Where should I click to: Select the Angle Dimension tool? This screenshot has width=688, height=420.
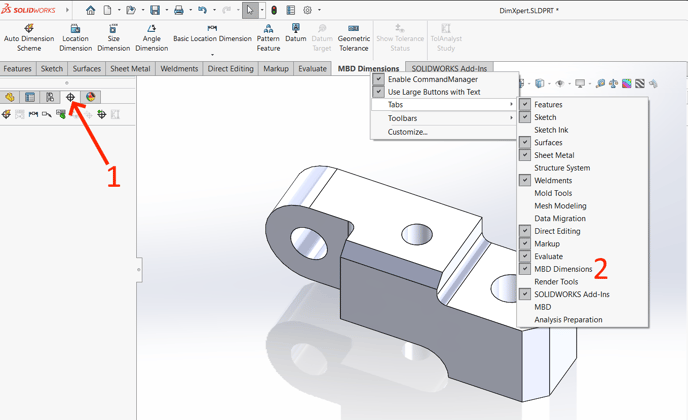[x=151, y=38]
